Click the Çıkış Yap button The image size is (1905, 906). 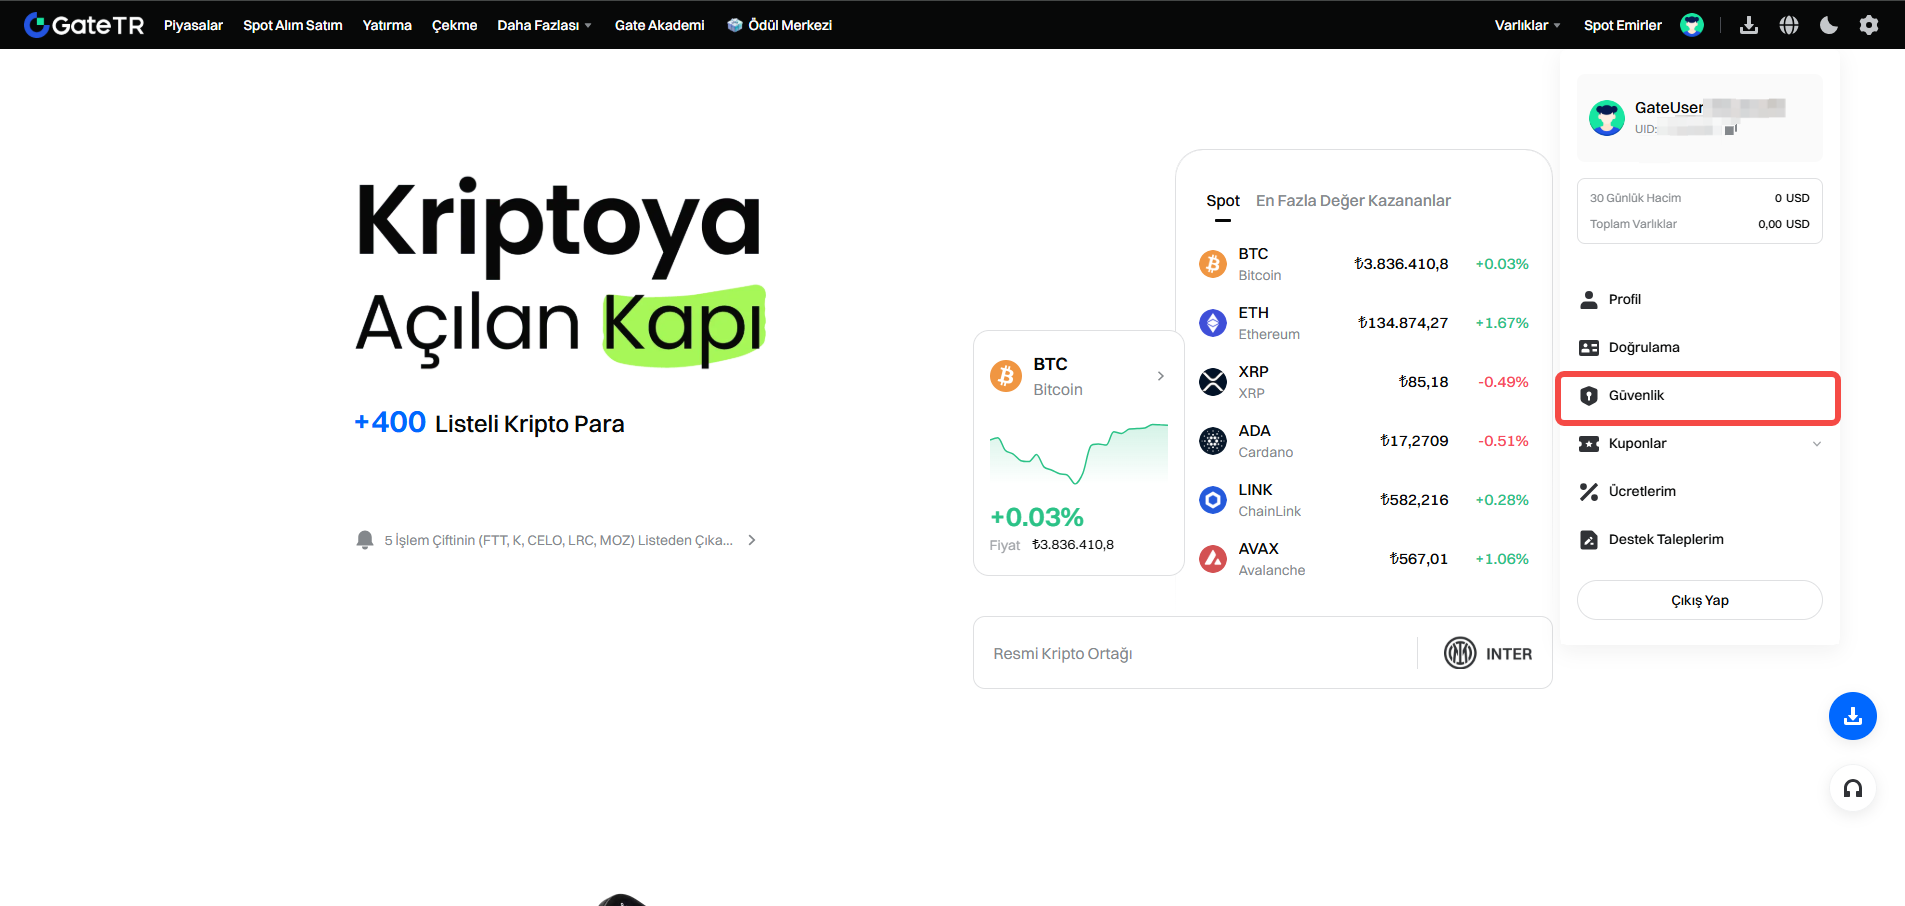(x=1699, y=600)
